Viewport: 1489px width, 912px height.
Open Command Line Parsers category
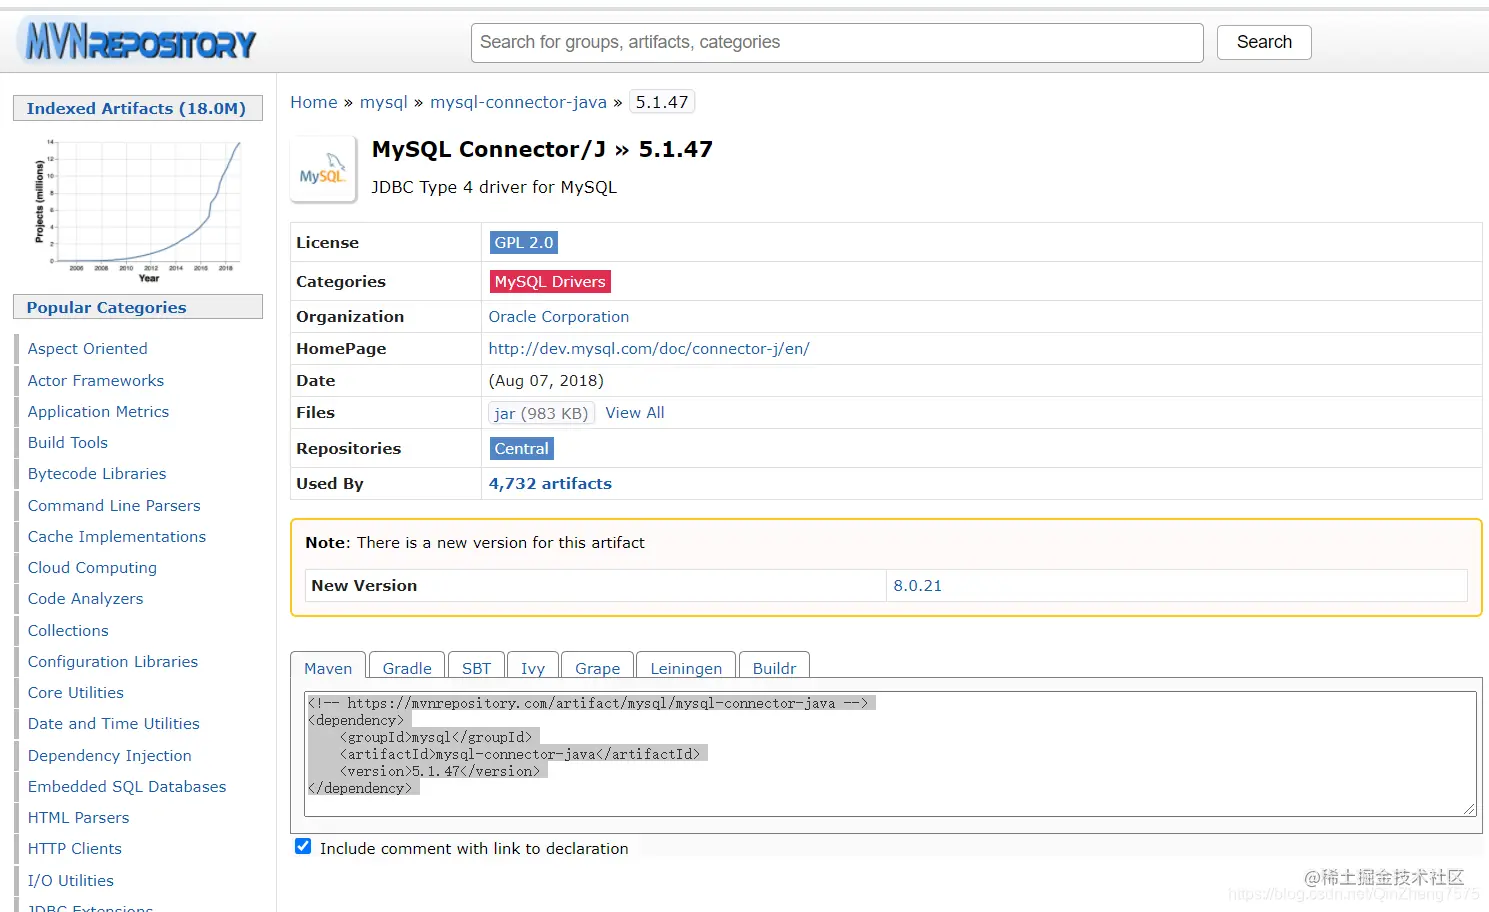point(114,505)
